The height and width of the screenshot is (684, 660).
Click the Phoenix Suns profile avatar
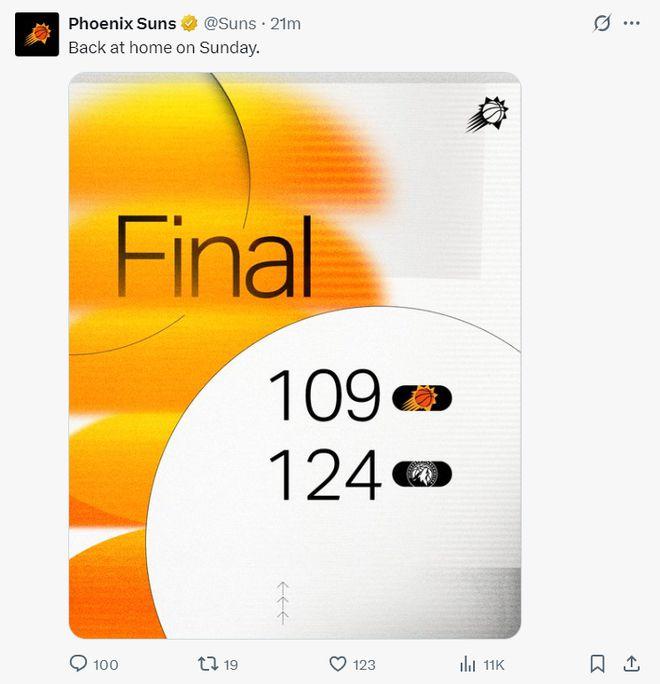(x=37, y=34)
